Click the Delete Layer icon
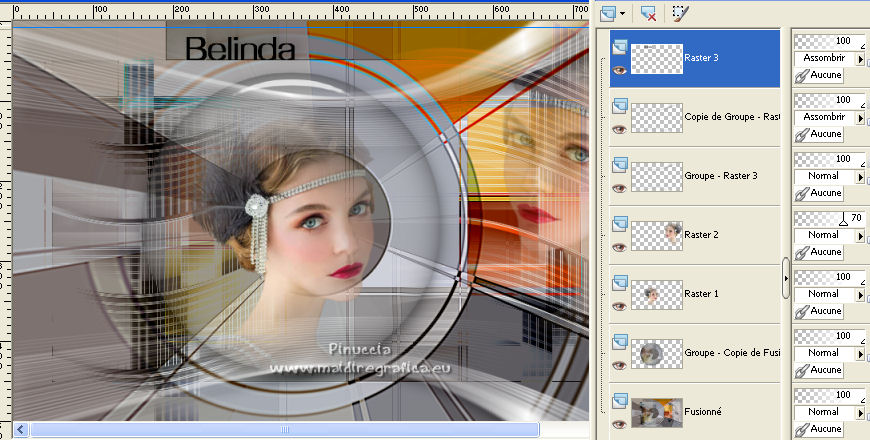Screen dimensions: 870x440 (648, 13)
